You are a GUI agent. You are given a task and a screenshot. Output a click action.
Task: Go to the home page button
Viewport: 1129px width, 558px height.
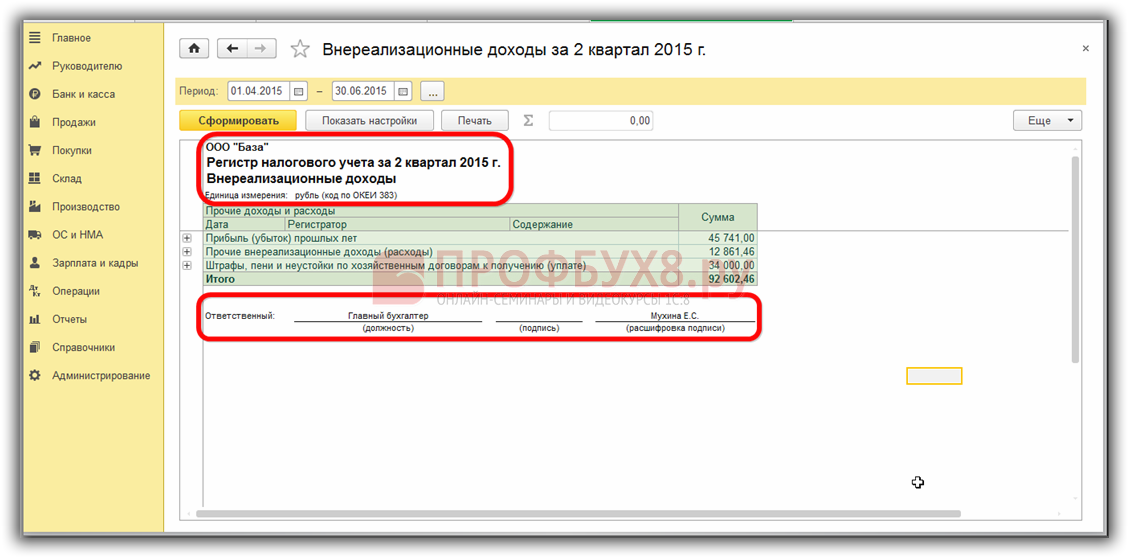pos(194,48)
